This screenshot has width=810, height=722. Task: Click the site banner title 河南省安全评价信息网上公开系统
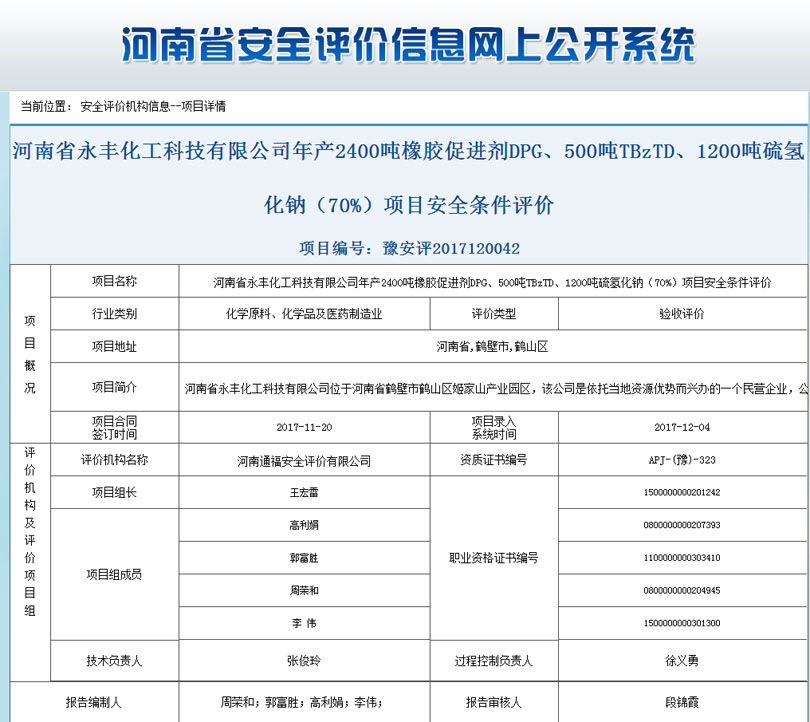coord(408,45)
